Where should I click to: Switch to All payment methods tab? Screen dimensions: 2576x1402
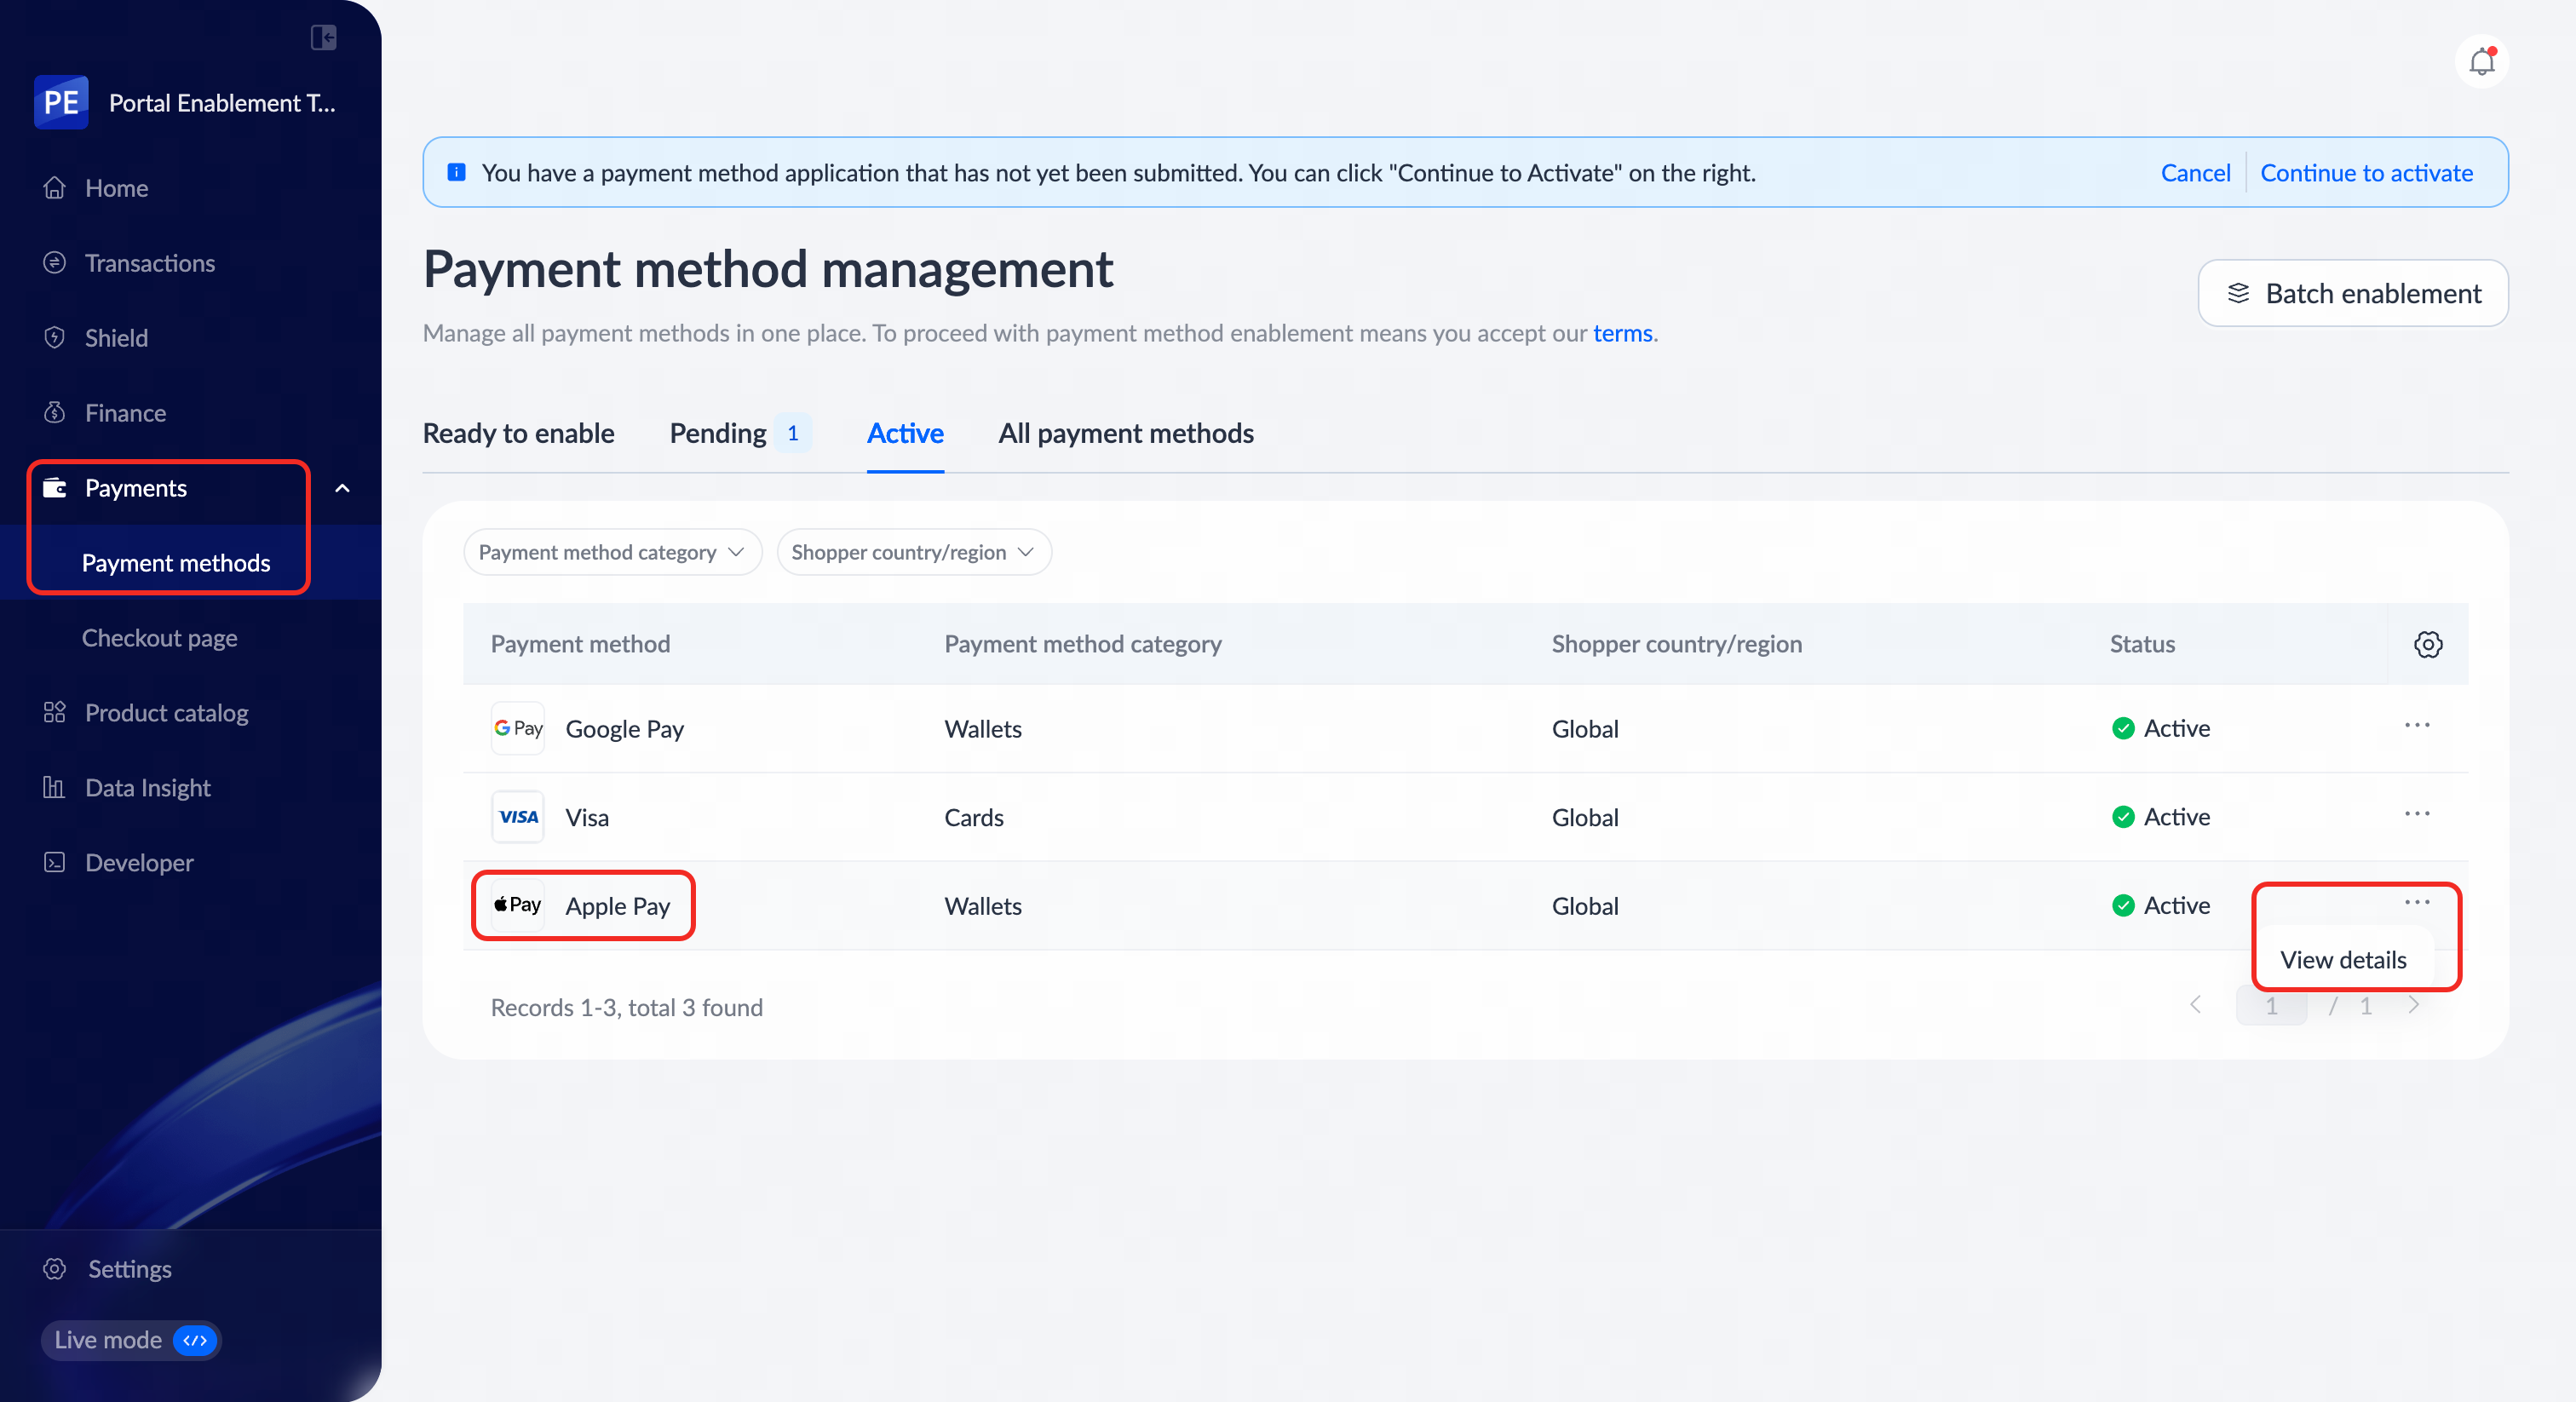1126,434
